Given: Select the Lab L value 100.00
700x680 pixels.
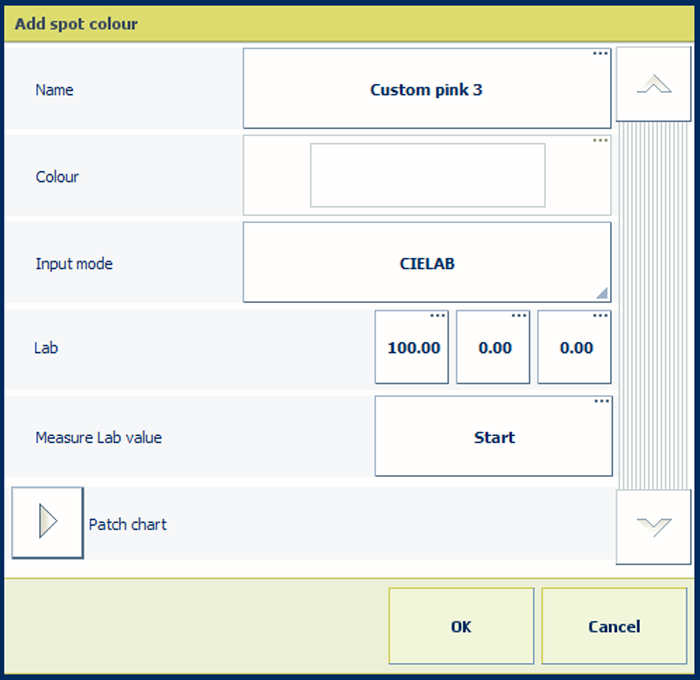Looking at the screenshot, I should click(412, 349).
